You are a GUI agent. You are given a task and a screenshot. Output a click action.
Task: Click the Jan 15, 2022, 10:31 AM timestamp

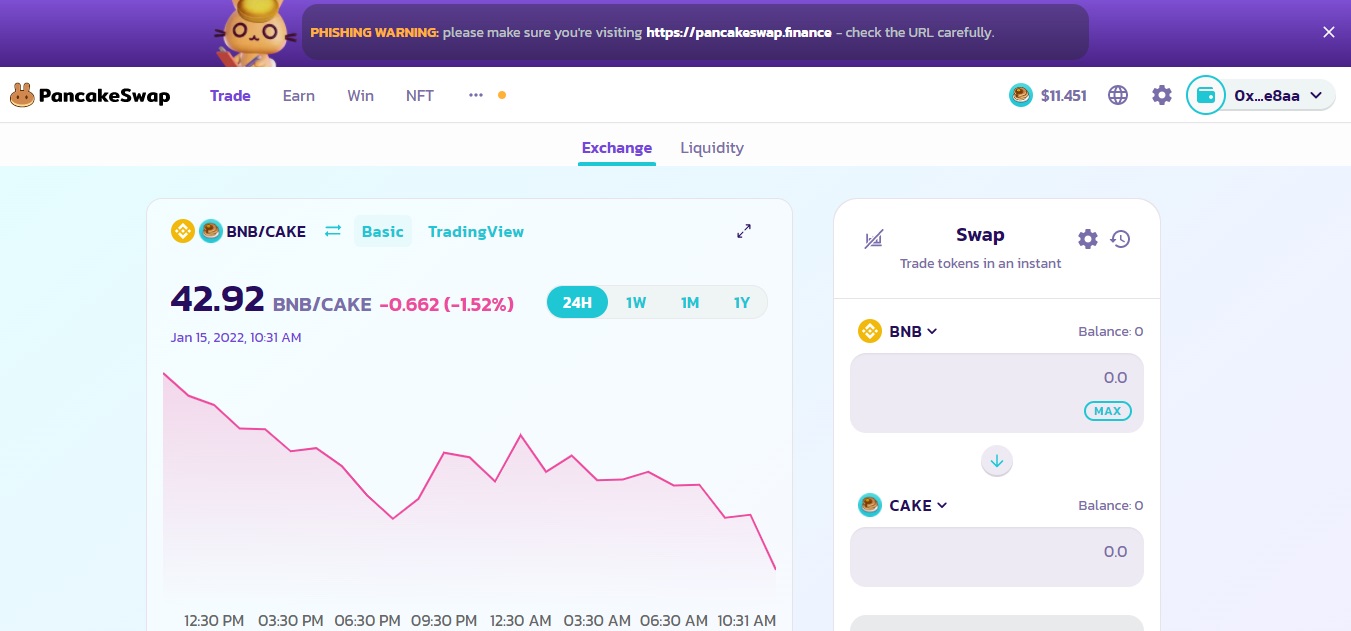(x=236, y=338)
